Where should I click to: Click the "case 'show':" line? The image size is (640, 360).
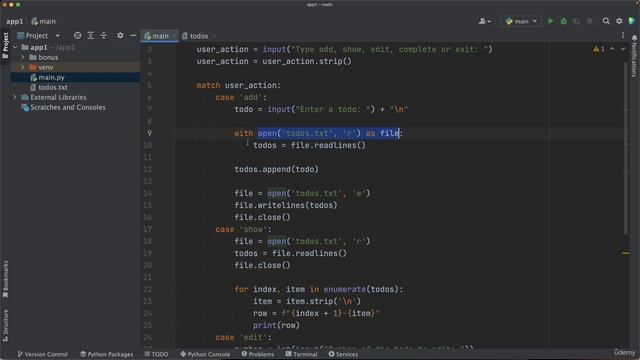[x=243, y=229]
